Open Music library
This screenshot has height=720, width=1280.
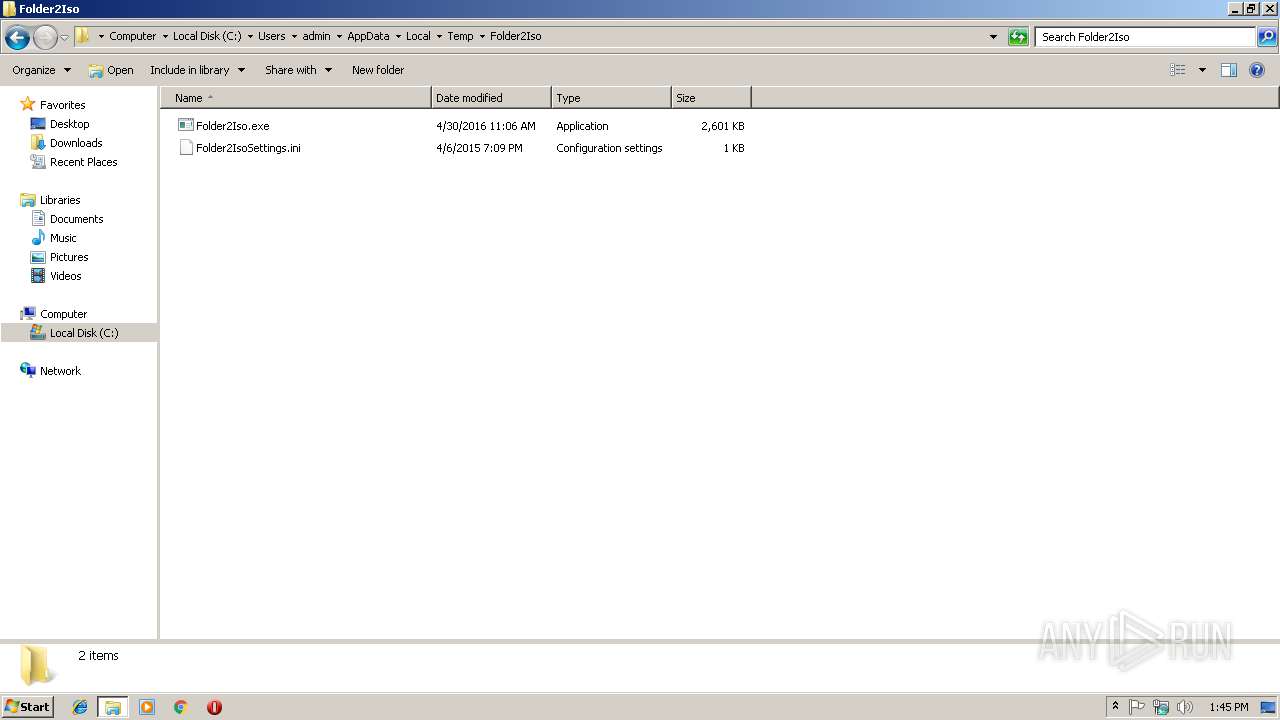pyautogui.click(x=63, y=238)
